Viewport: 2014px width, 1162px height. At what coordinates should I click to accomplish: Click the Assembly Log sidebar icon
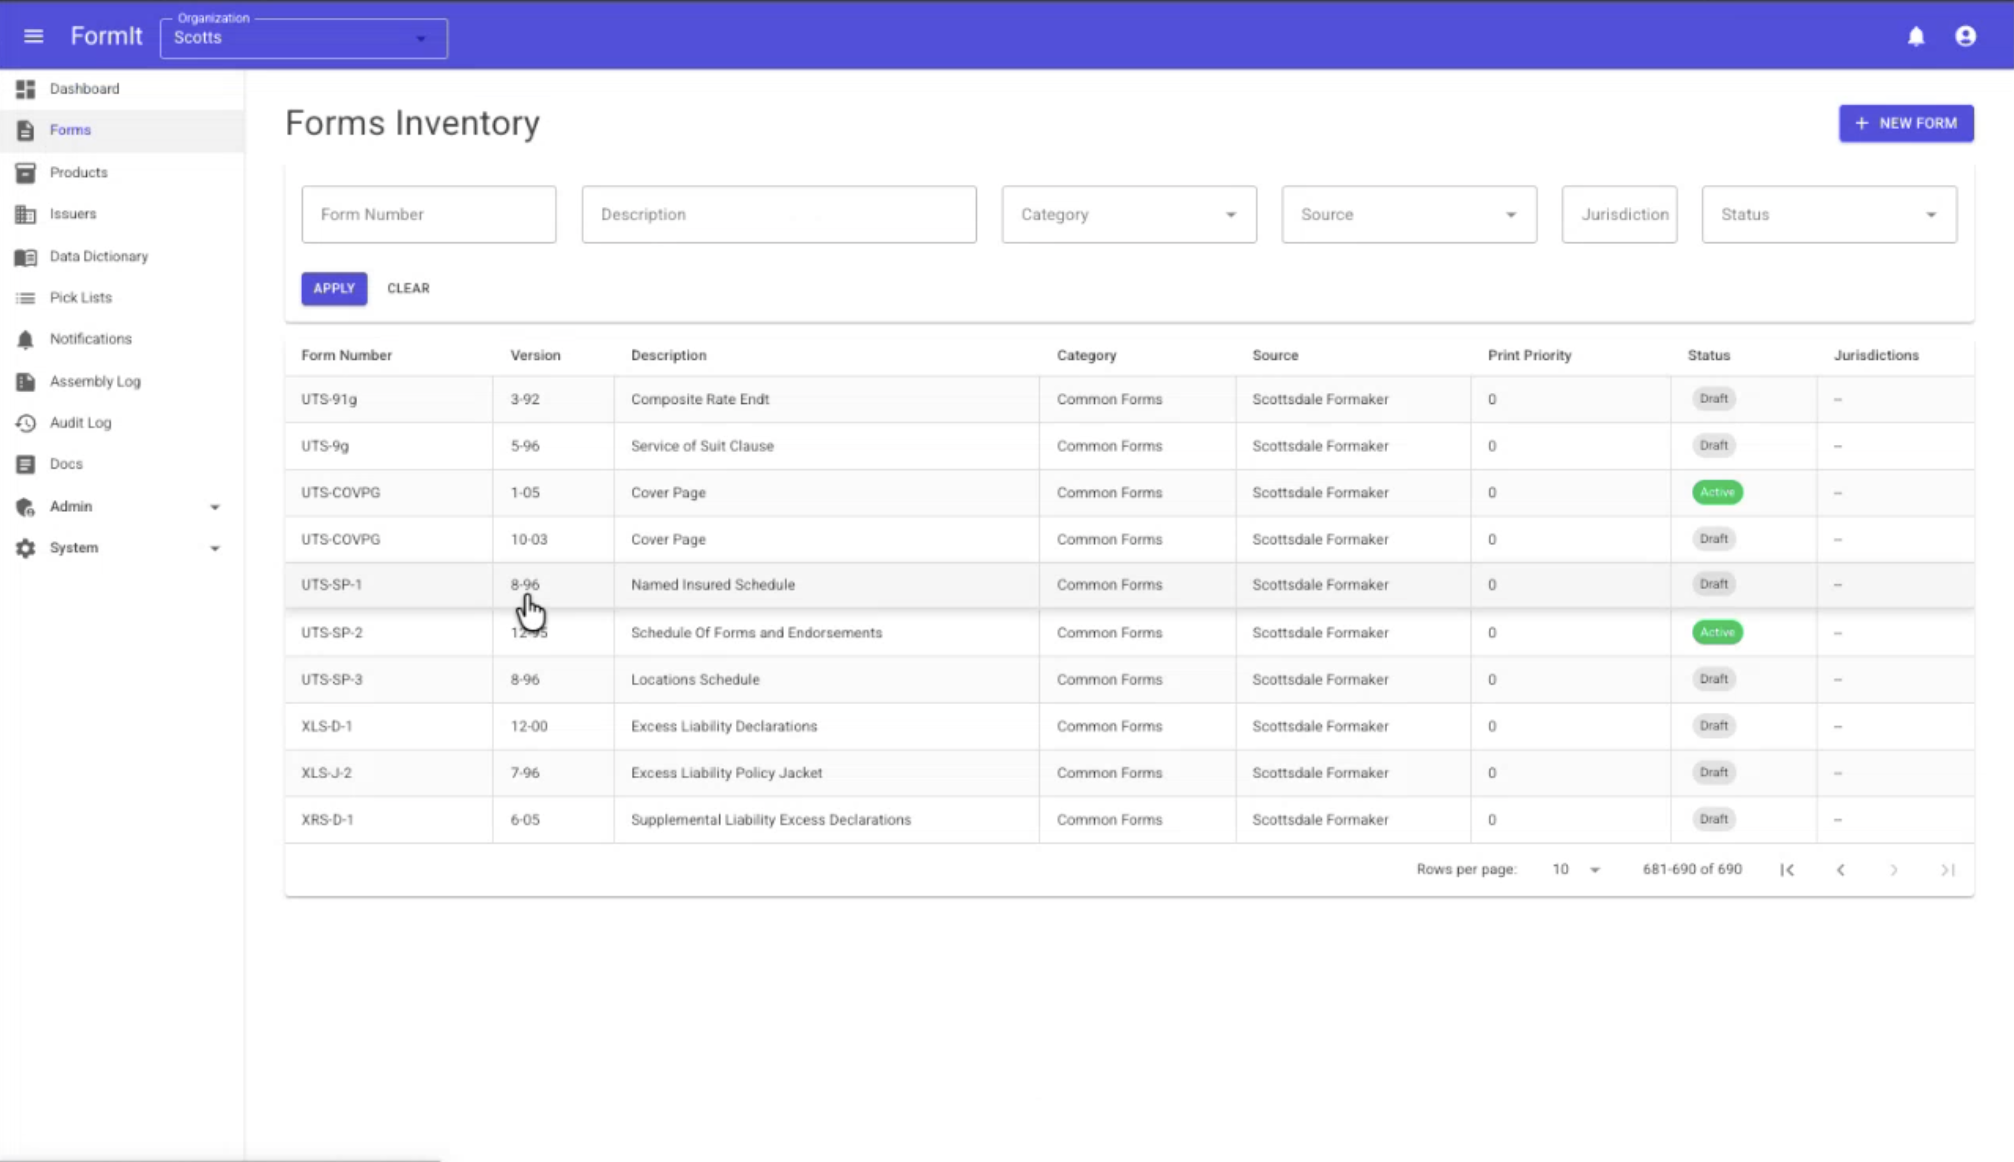pos(26,382)
